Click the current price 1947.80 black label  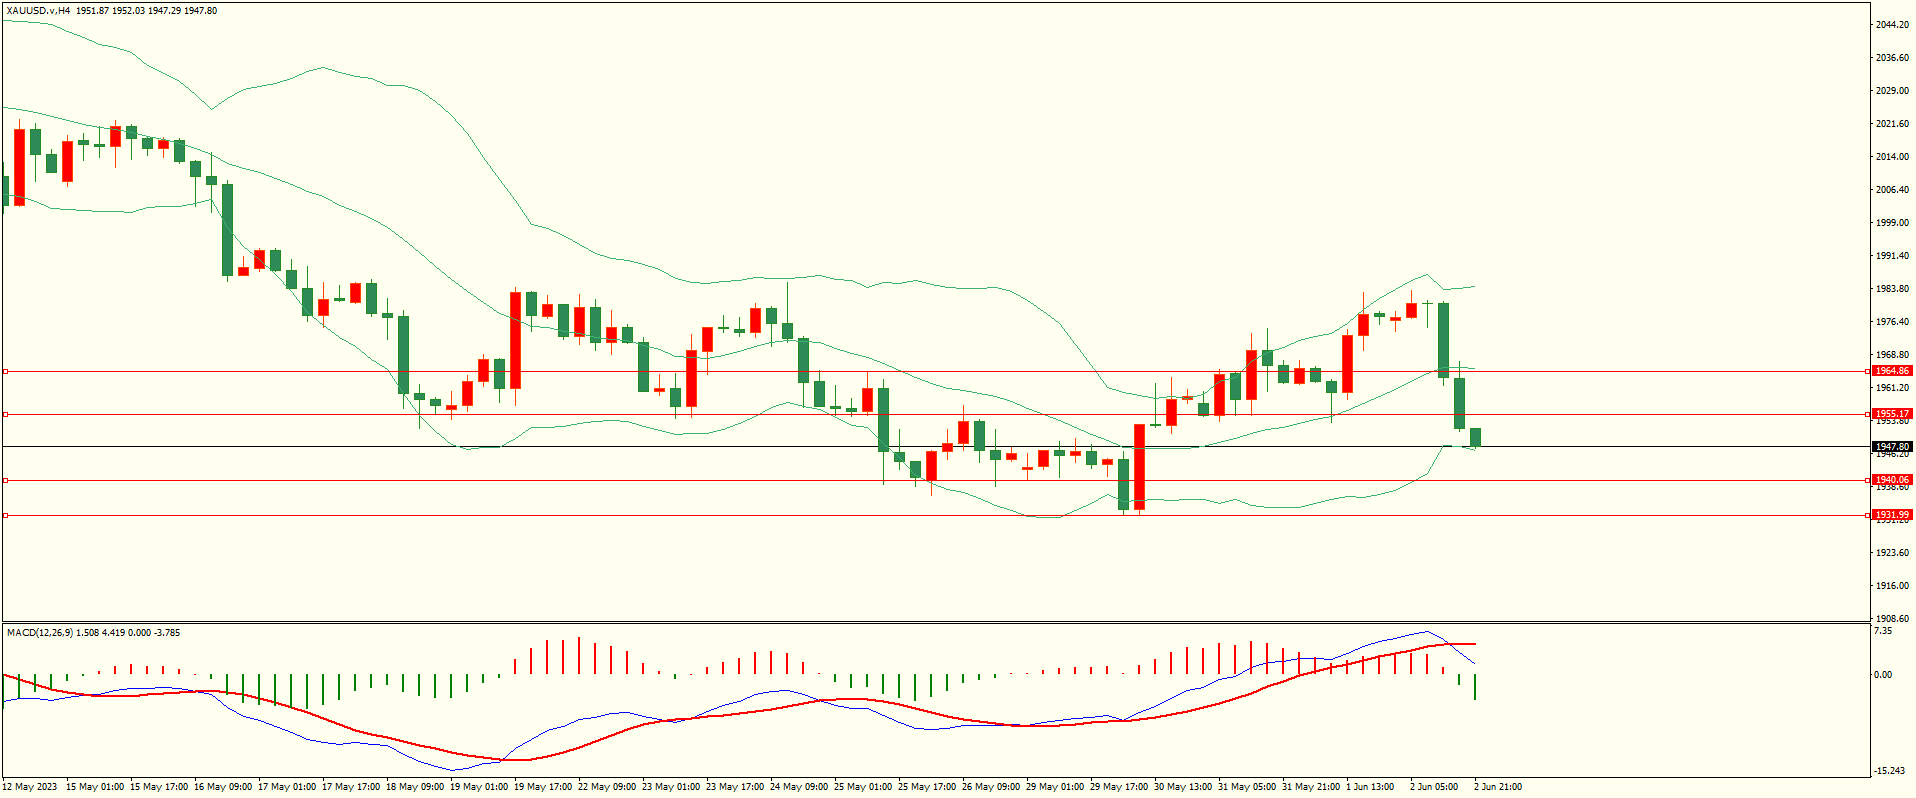click(x=1892, y=447)
